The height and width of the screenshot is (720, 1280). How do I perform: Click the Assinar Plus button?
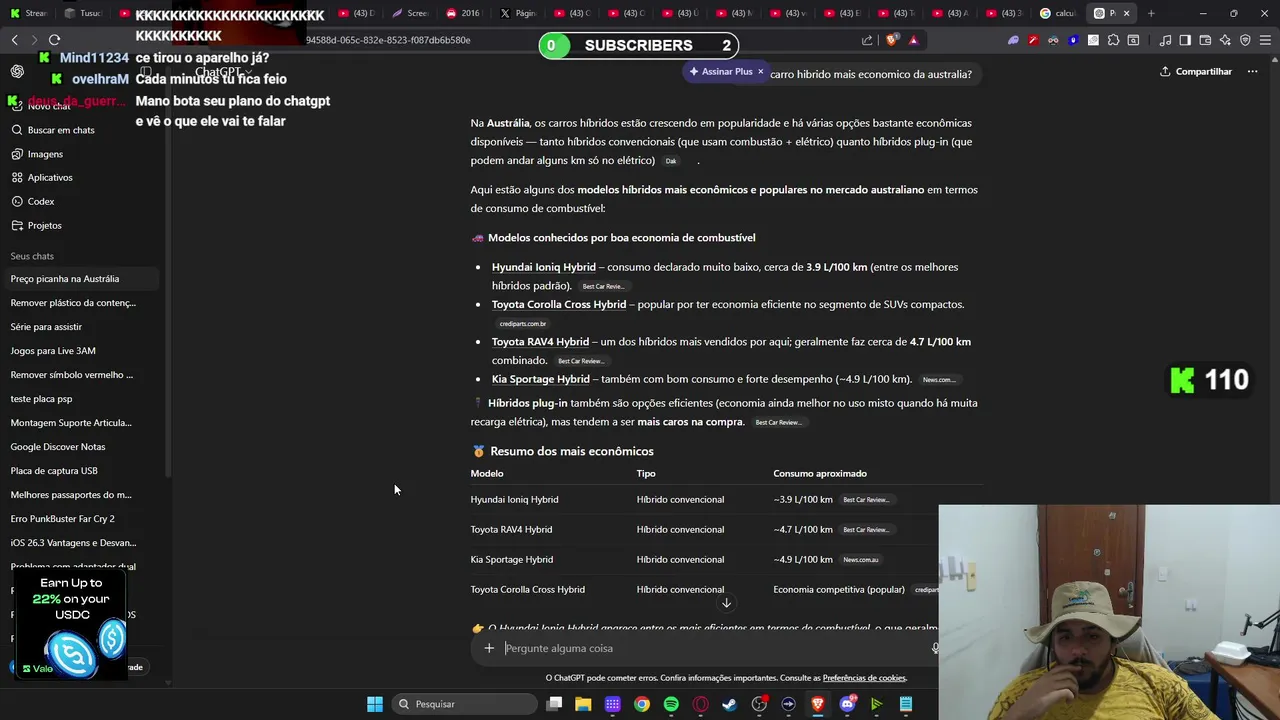[x=720, y=72]
